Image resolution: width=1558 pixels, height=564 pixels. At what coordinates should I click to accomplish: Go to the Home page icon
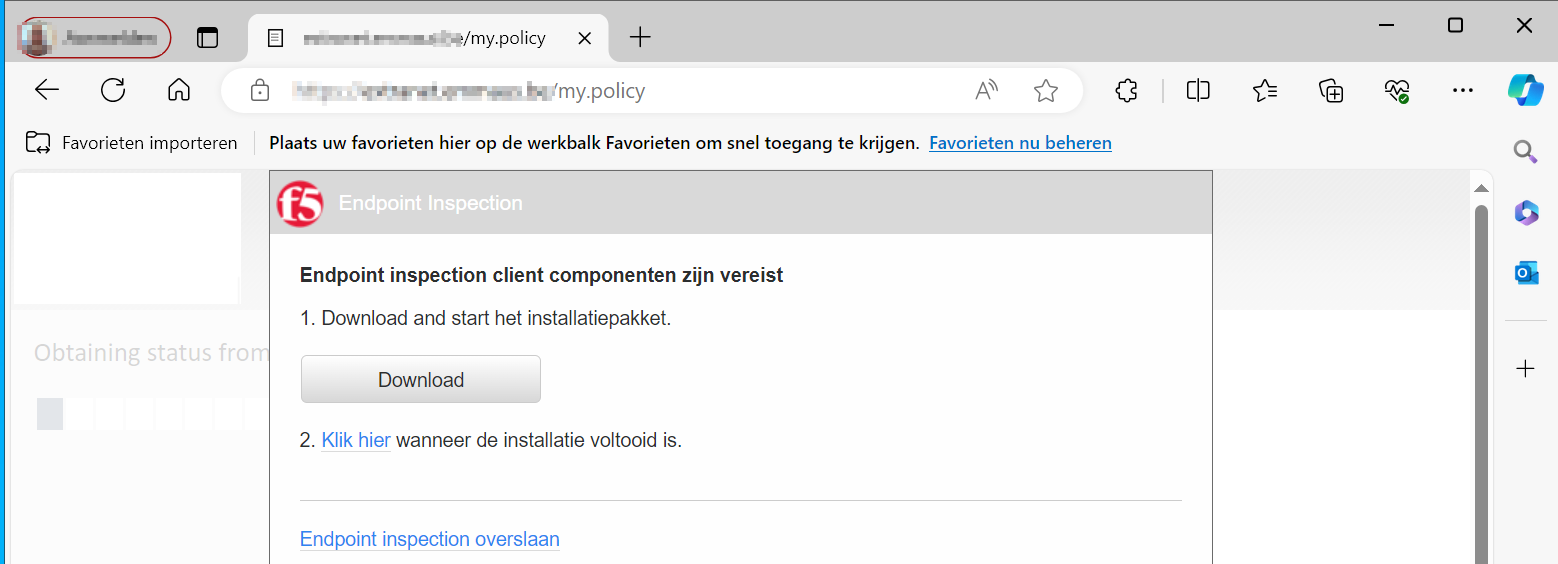point(179,91)
